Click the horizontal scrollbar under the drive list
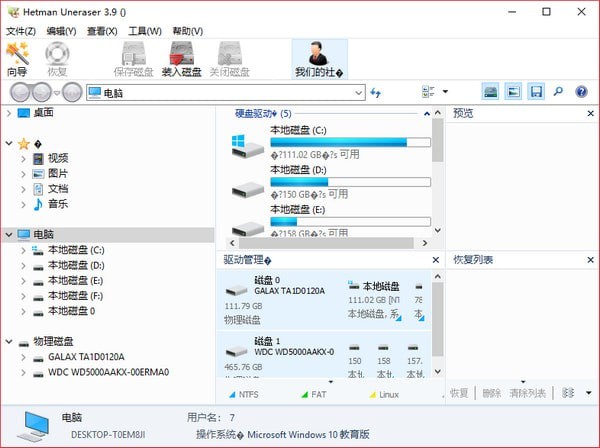 (326, 243)
